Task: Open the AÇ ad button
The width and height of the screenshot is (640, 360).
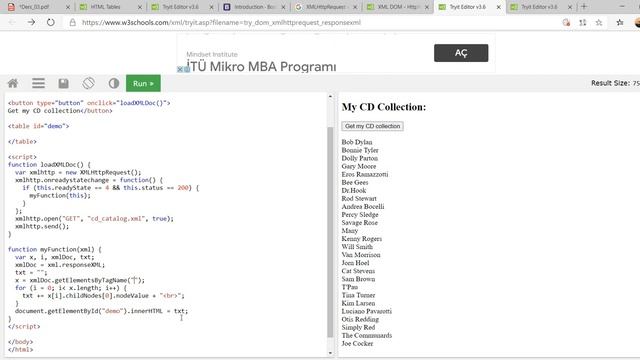Action: click(x=461, y=53)
